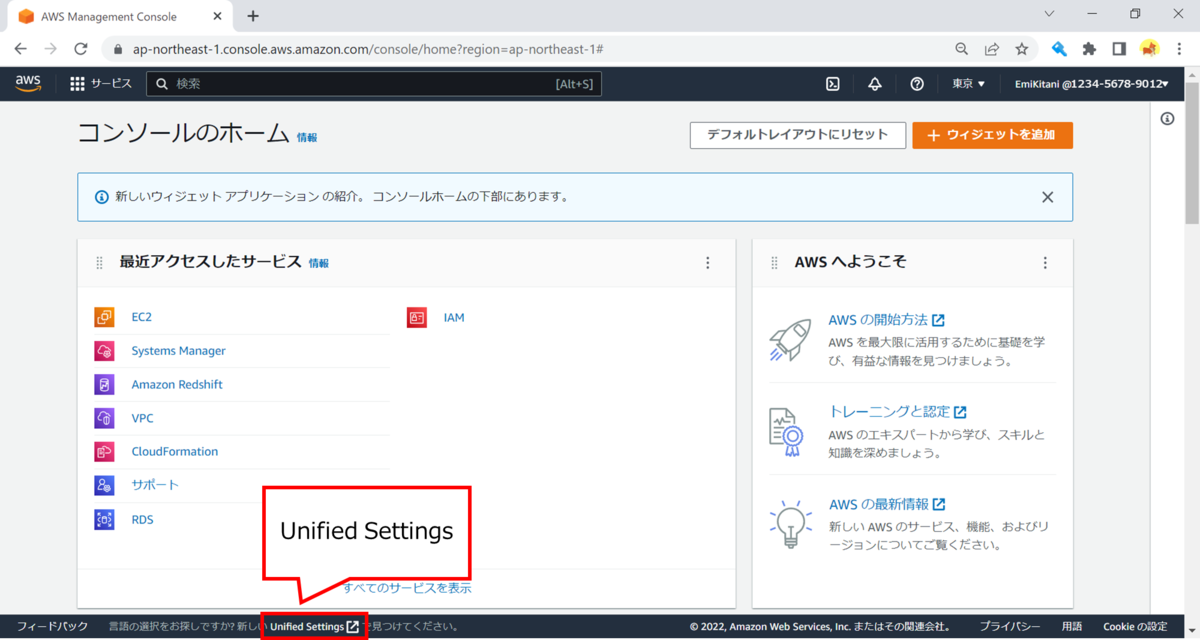This screenshot has height=640, width=1200.
Task: Open the notifications bell icon
Action: click(x=874, y=84)
